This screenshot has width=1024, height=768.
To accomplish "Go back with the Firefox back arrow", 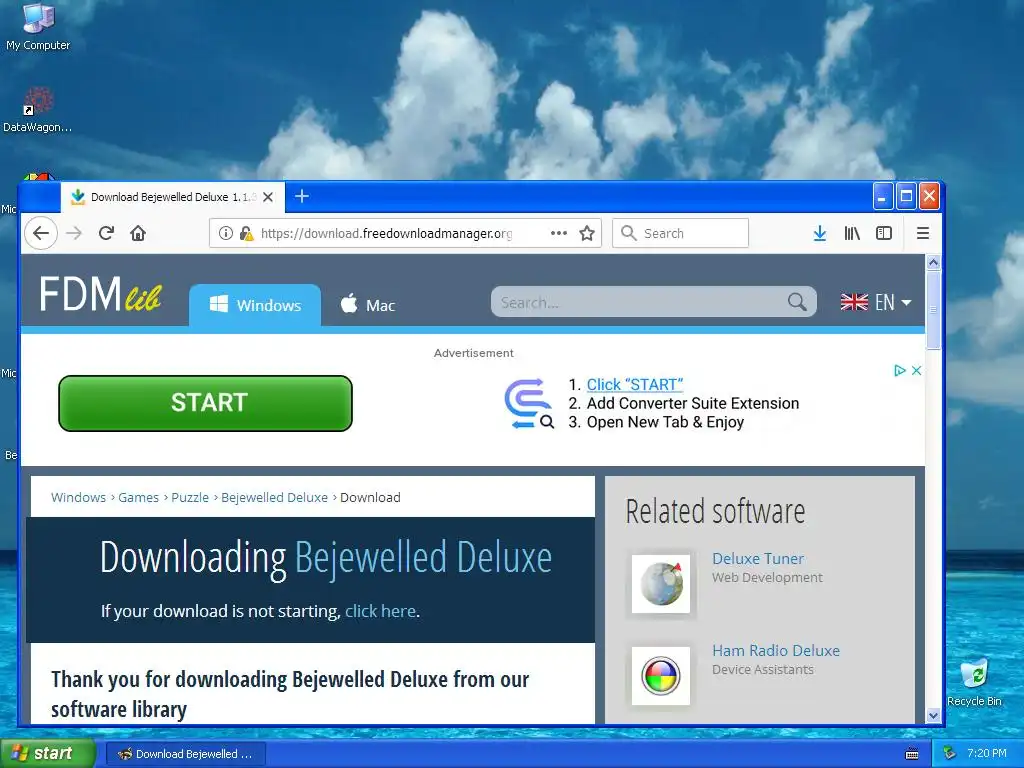I will point(41,233).
